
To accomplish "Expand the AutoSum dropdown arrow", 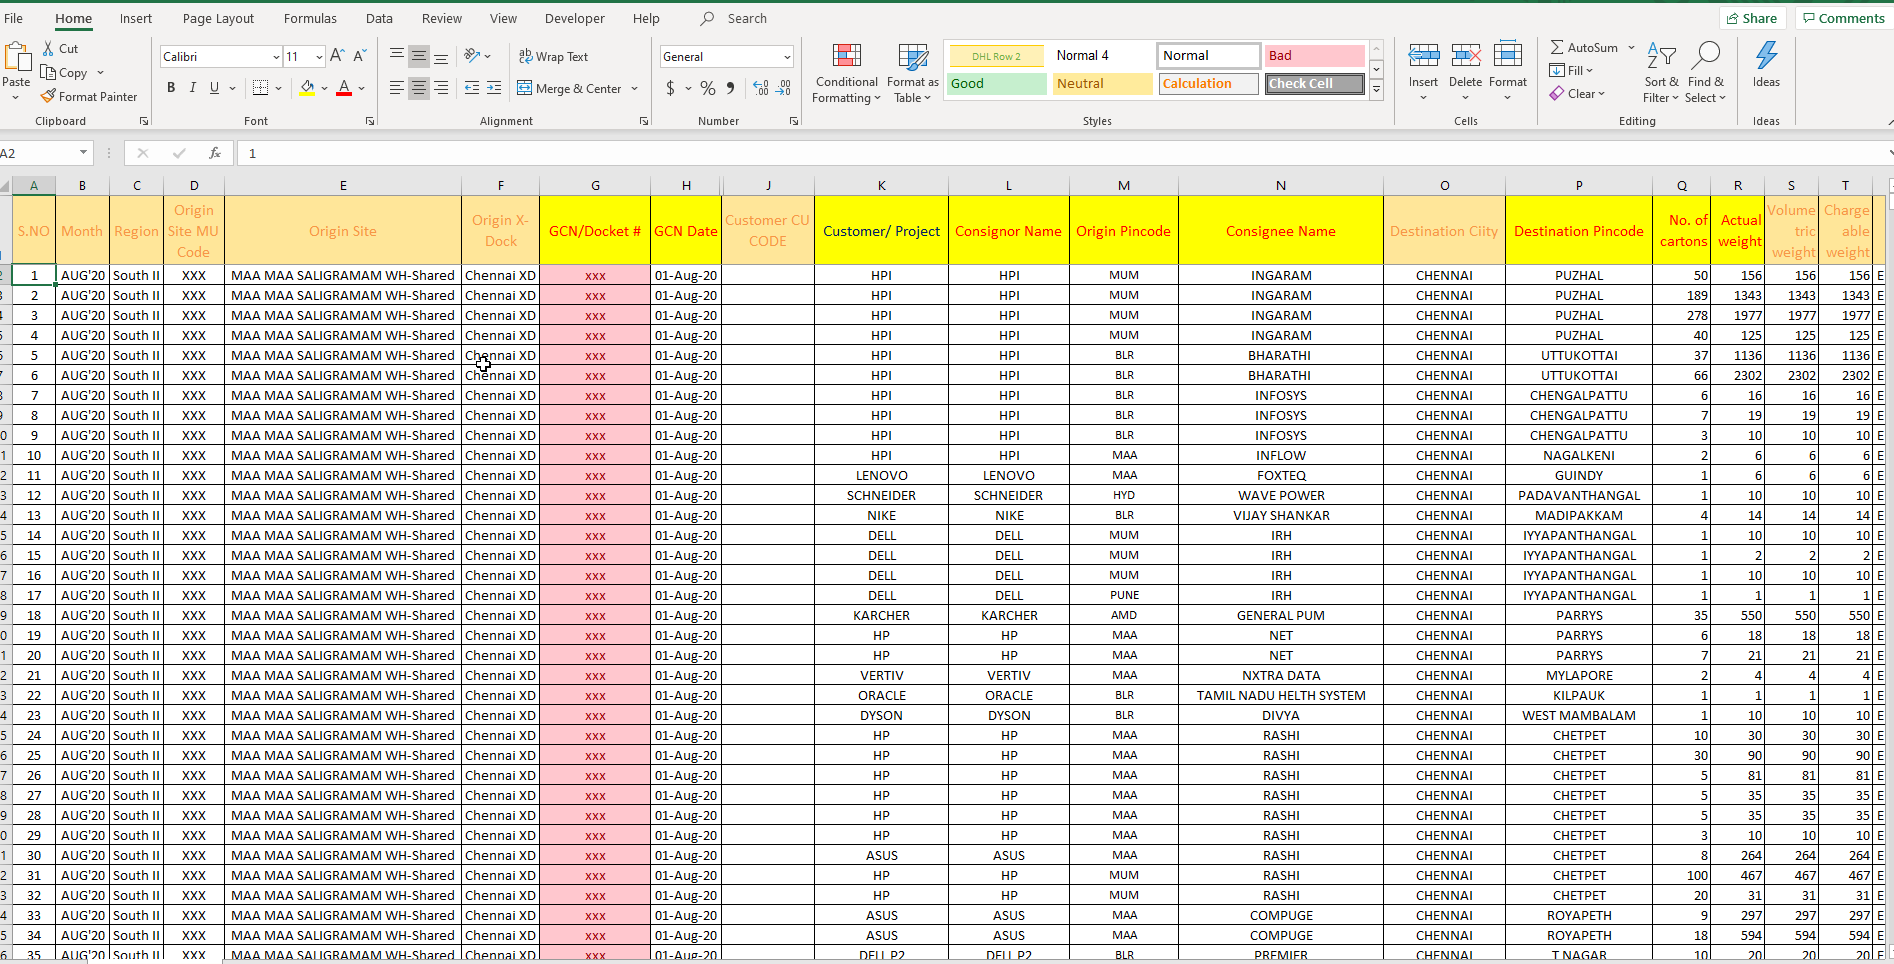I will tap(1631, 47).
